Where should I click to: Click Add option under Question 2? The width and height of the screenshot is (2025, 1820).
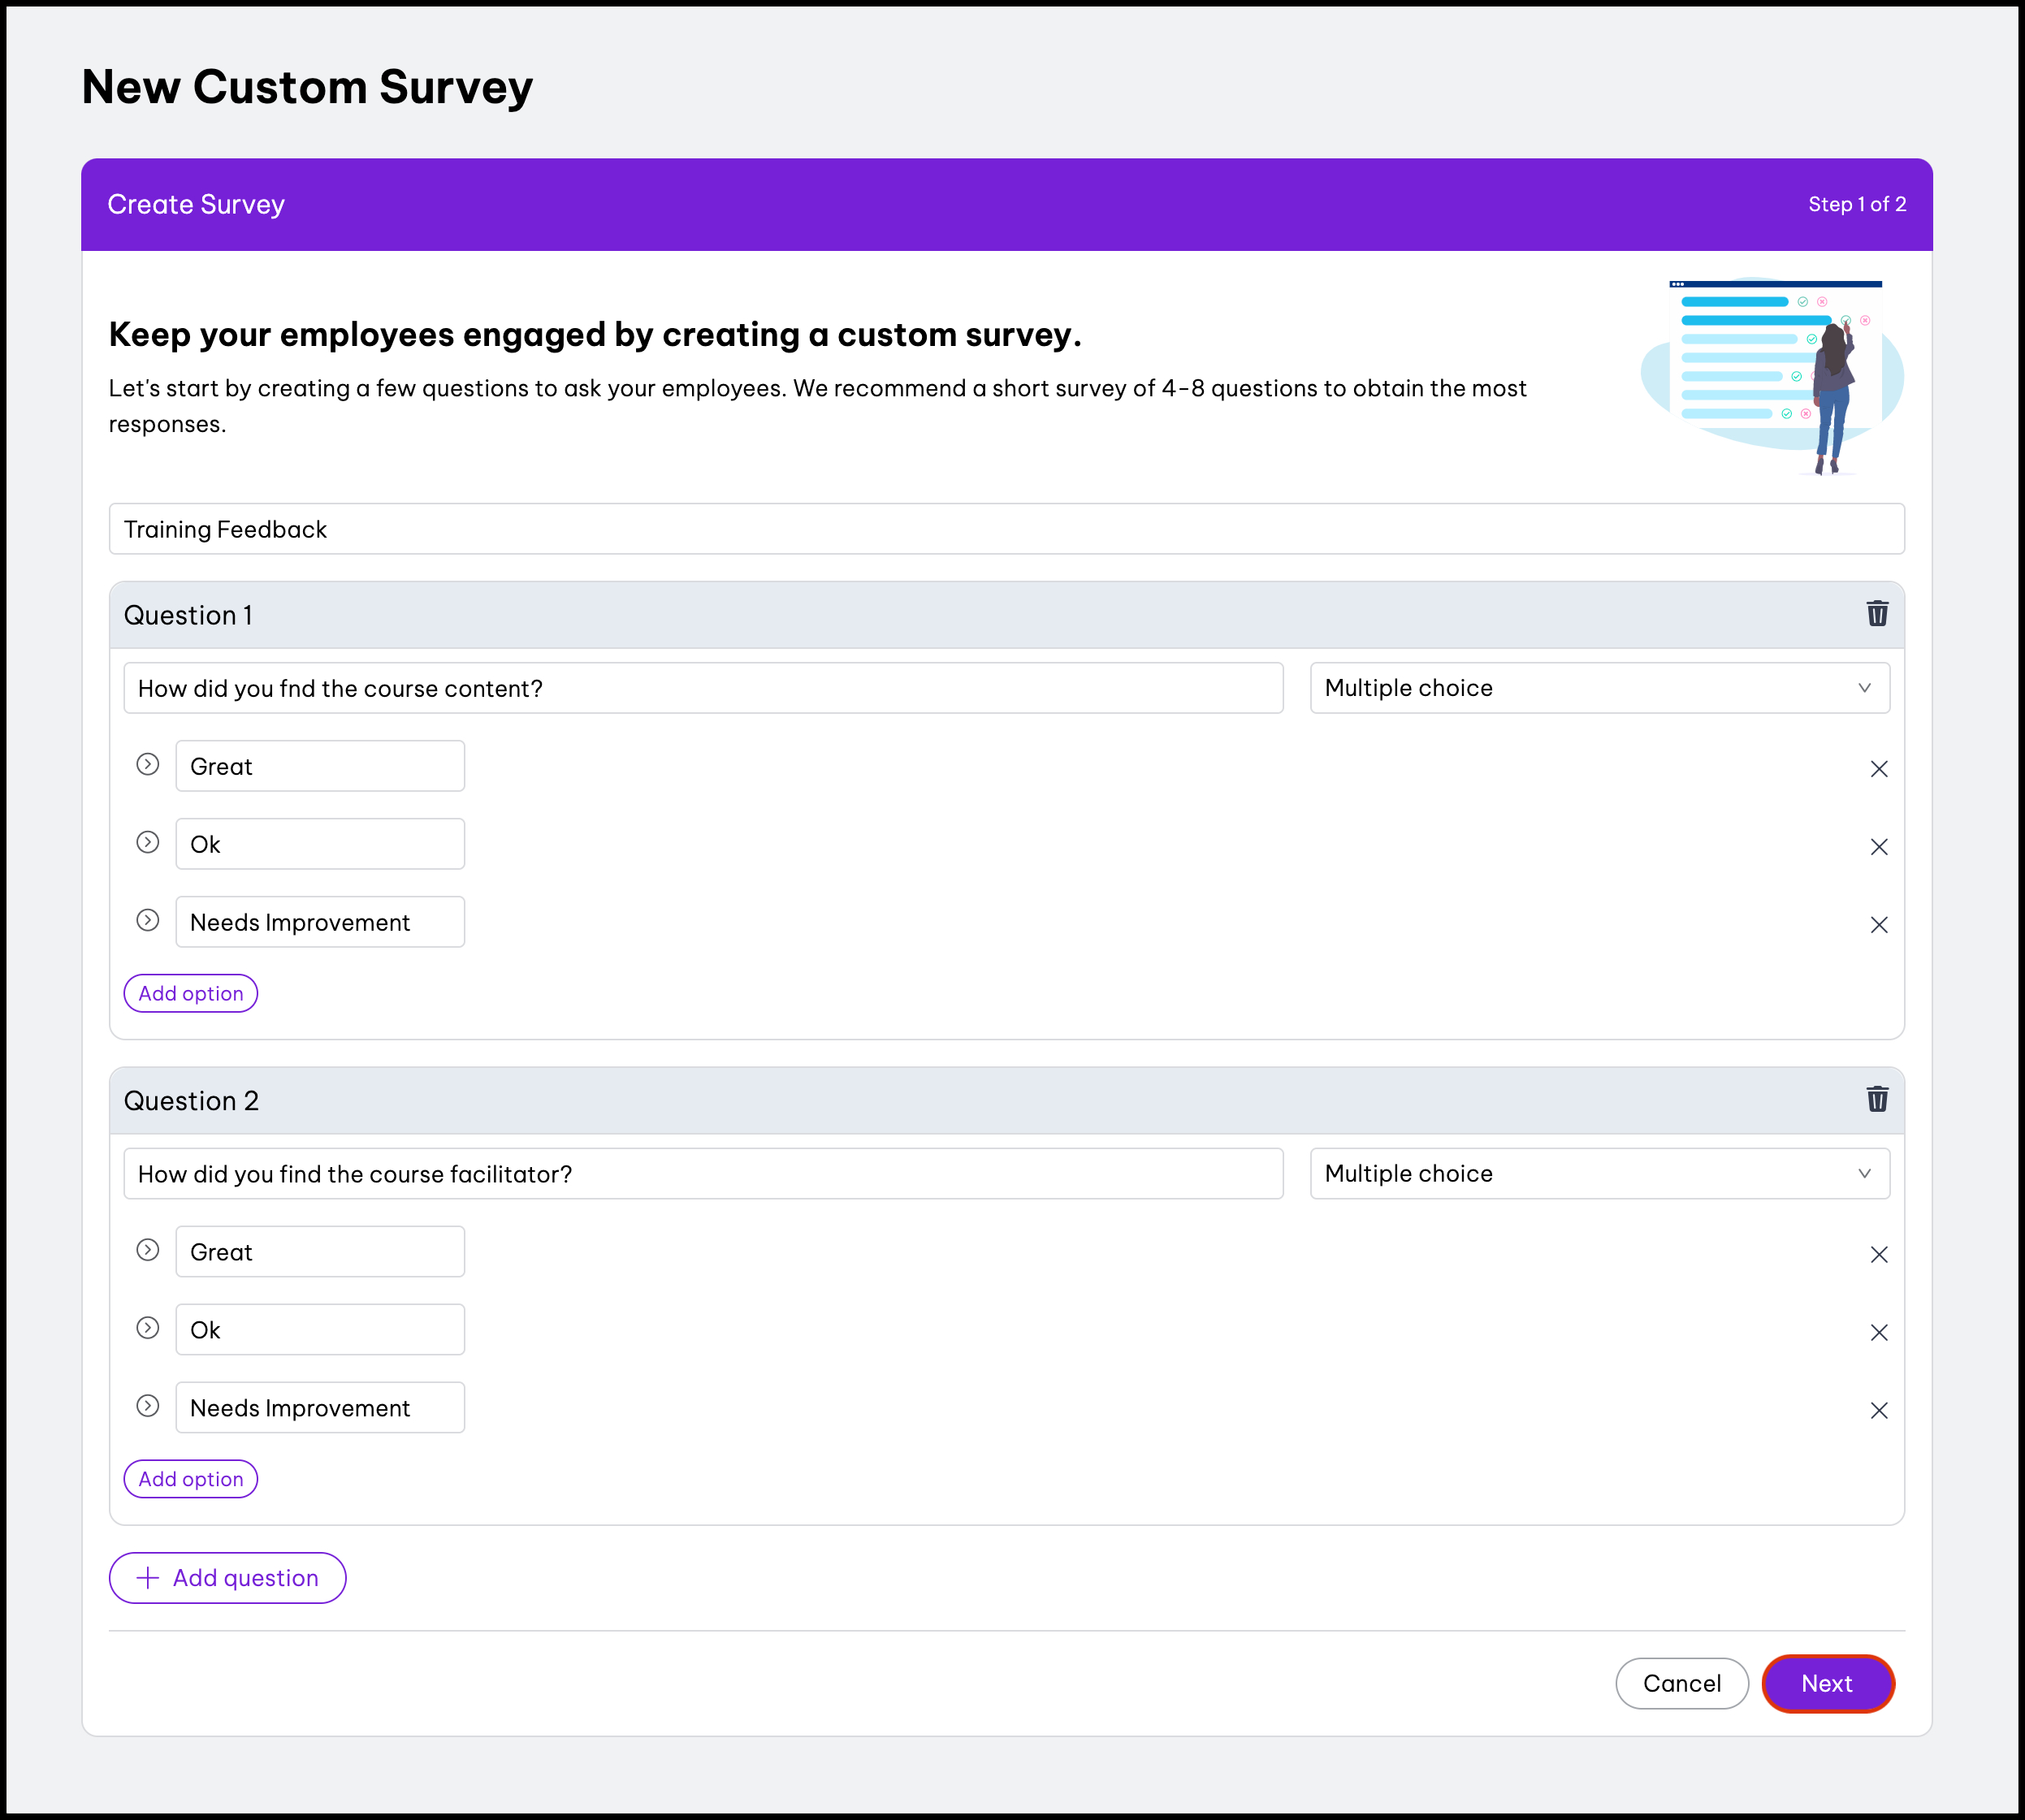coord(191,1480)
